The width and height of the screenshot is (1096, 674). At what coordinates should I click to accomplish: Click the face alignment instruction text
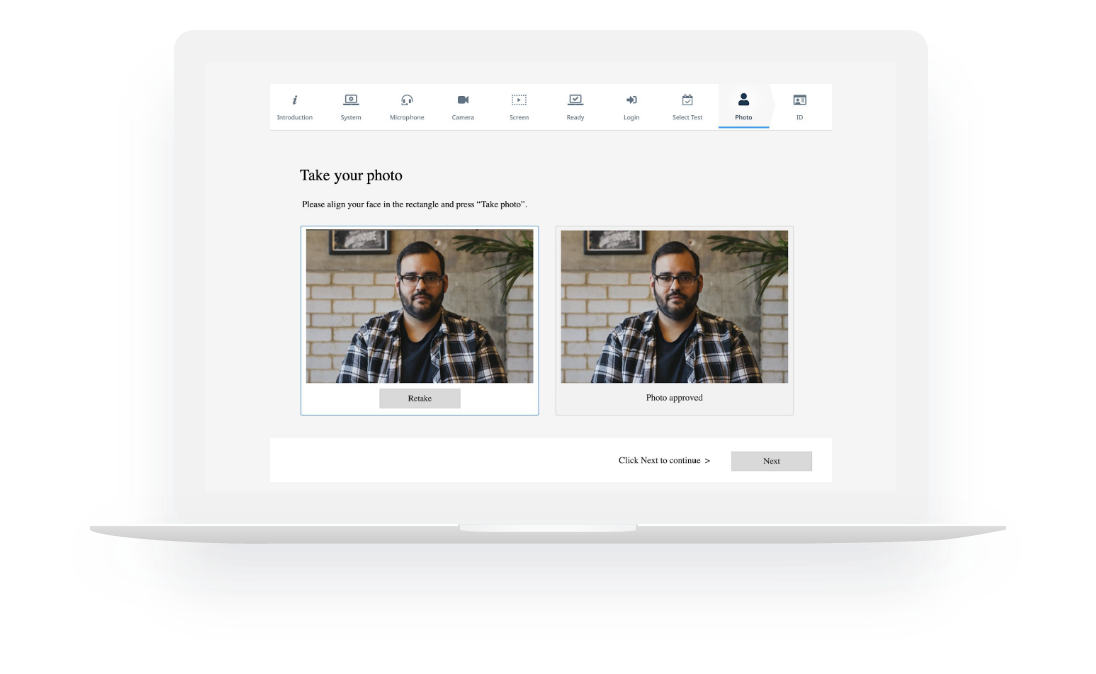[x=415, y=204]
